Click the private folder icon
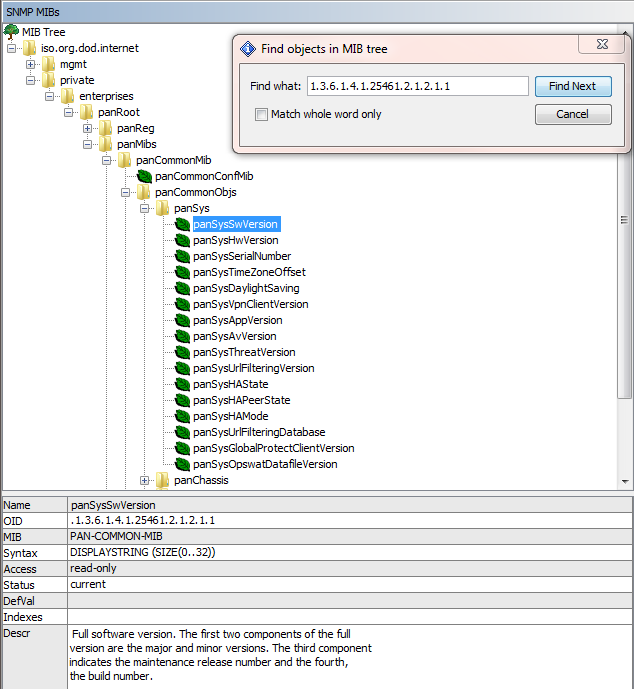This screenshot has height=689, width=634. click(49, 80)
